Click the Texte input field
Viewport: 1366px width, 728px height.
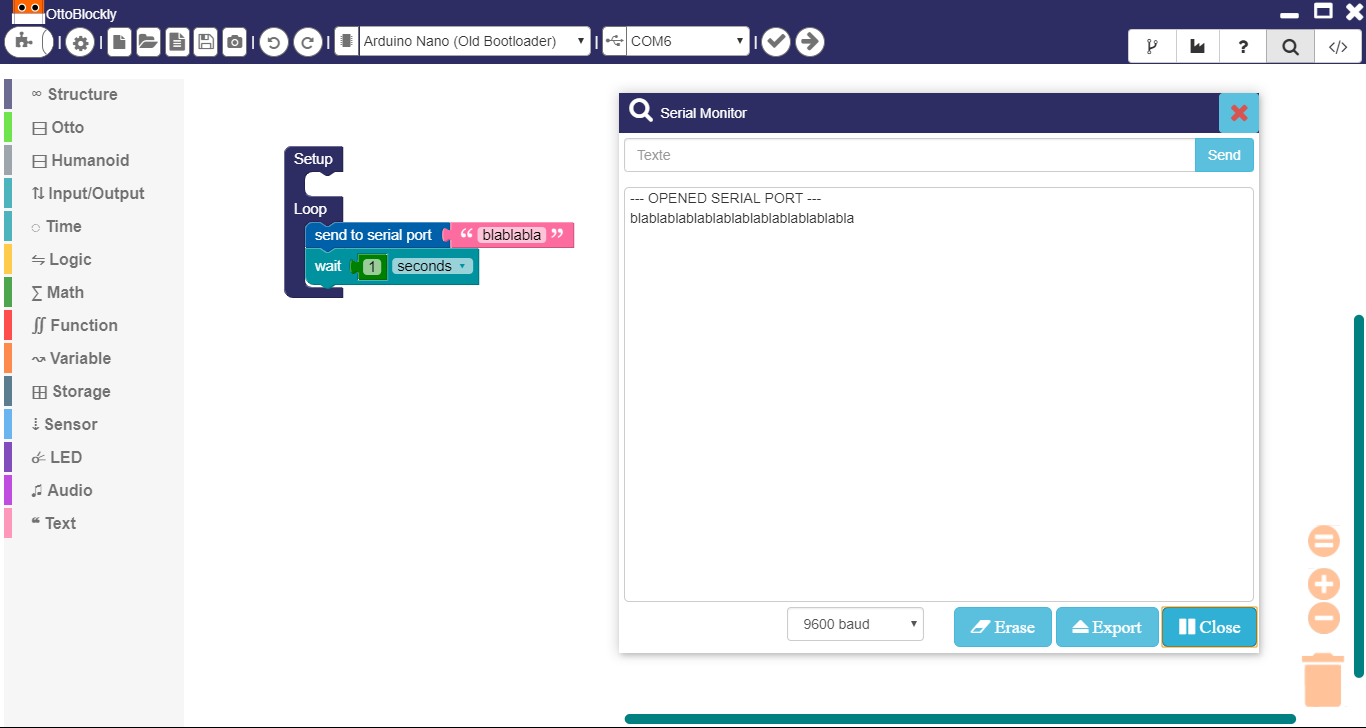tap(900, 155)
